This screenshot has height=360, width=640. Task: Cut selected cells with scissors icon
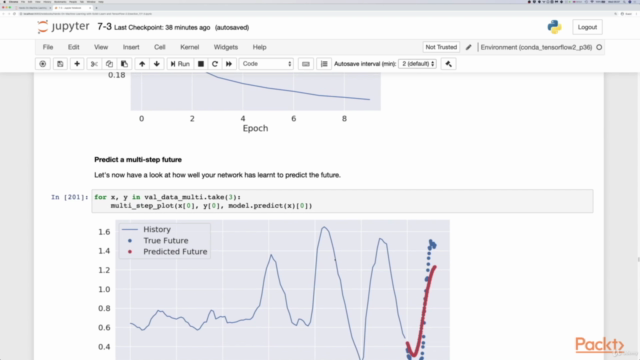coord(94,64)
